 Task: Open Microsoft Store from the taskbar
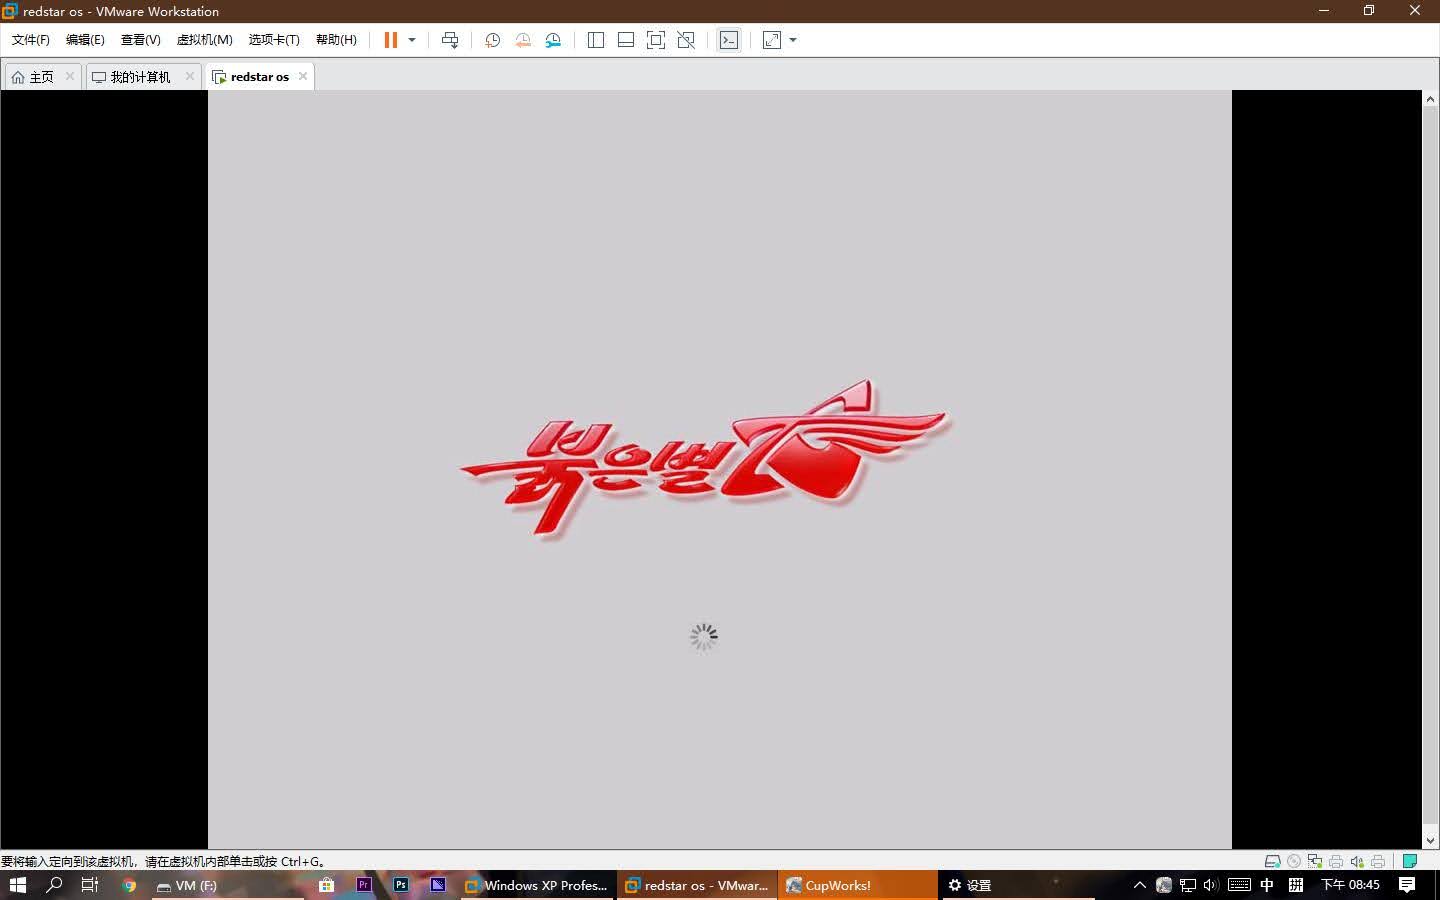pos(326,885)
